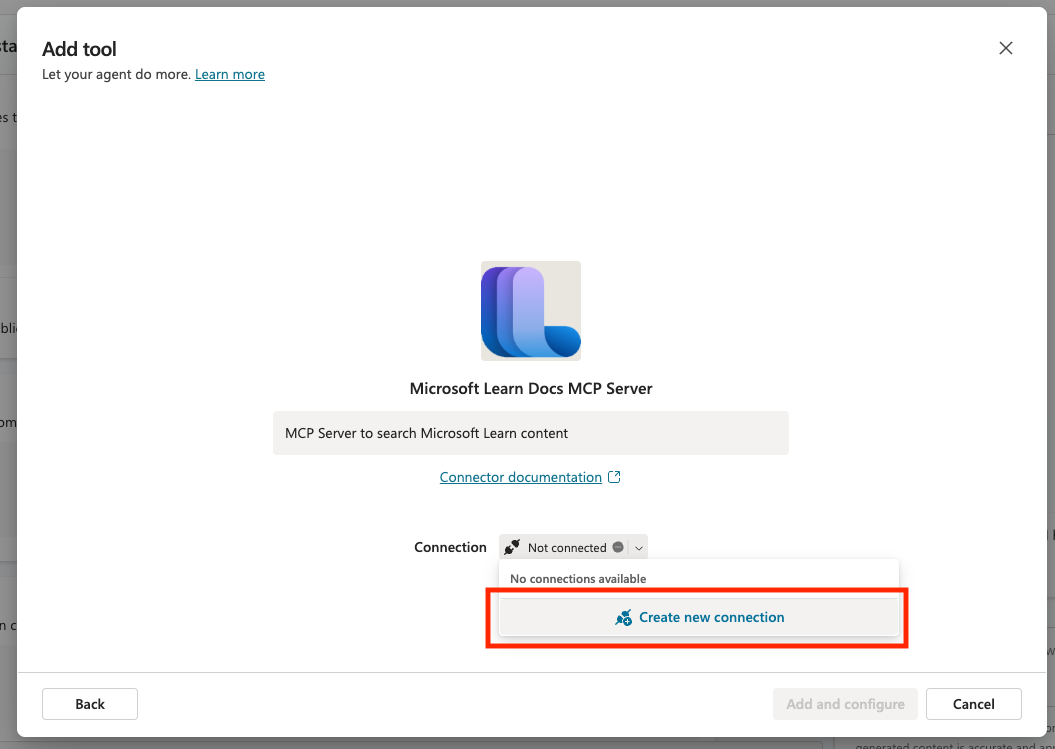1055x749 pixels.
Task: Click the Microsoft Learn Docs MCP Server title
Action: pos(531,388)
